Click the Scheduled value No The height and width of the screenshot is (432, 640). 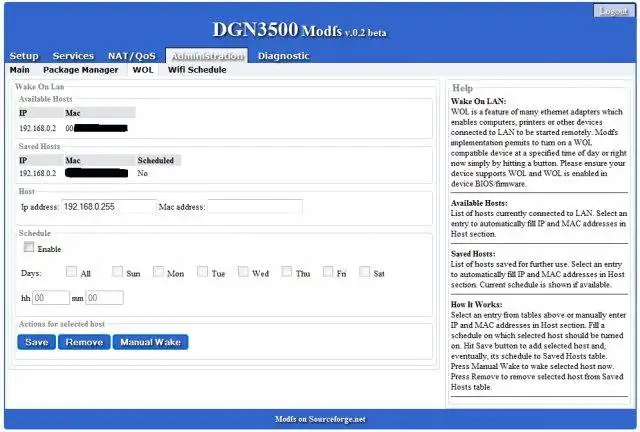[142, 173]
